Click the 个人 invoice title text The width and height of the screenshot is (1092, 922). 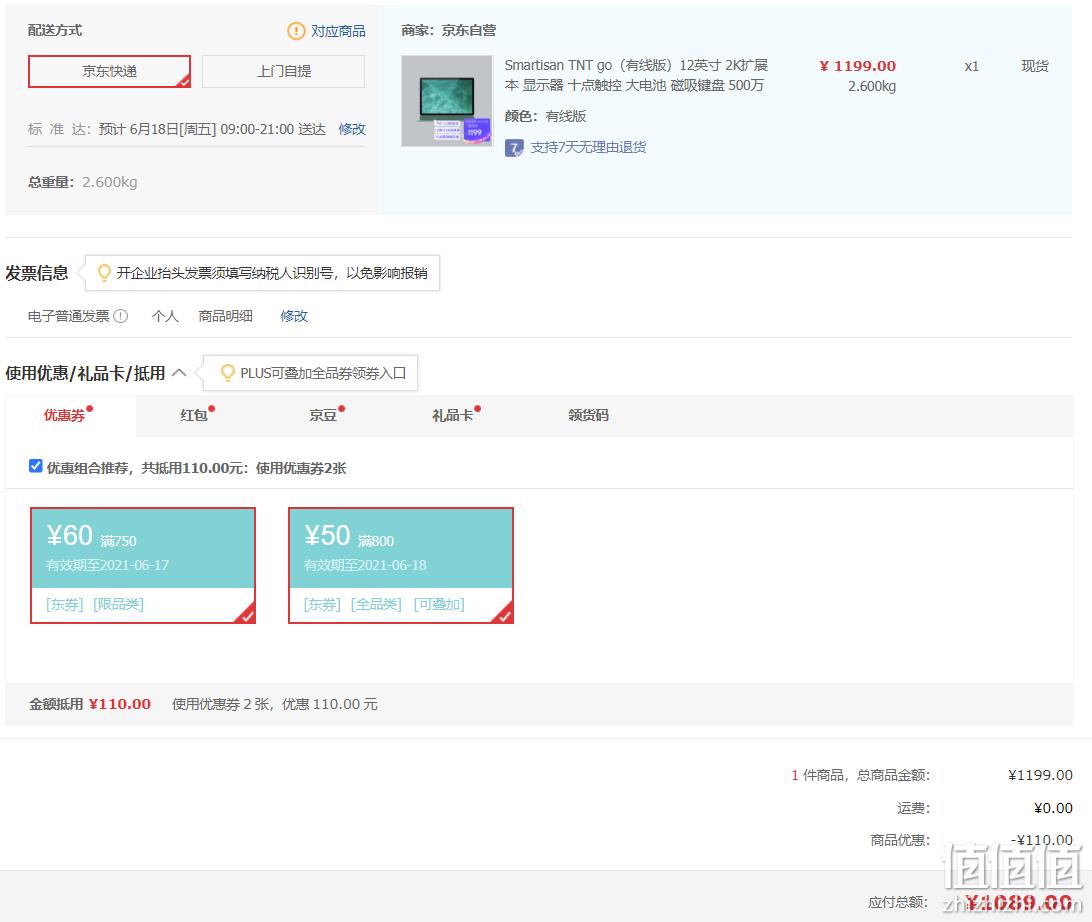tap(165, 316)
